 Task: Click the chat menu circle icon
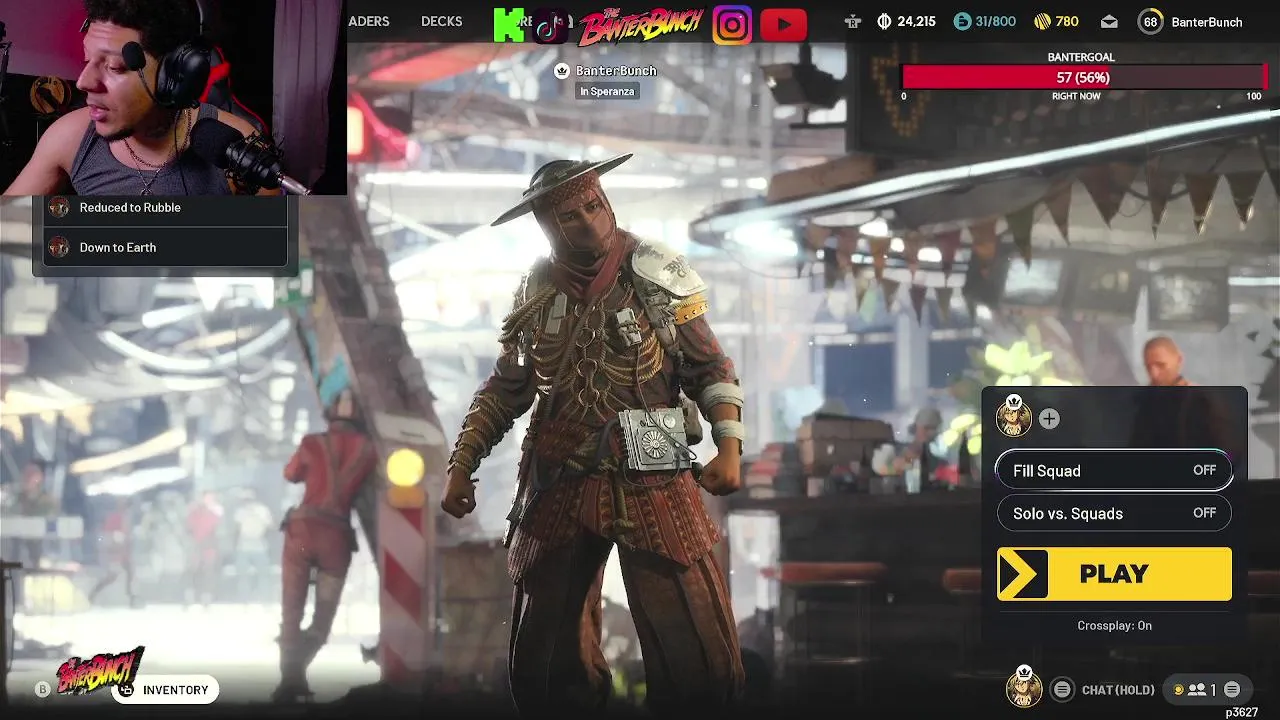[1063, 690]
